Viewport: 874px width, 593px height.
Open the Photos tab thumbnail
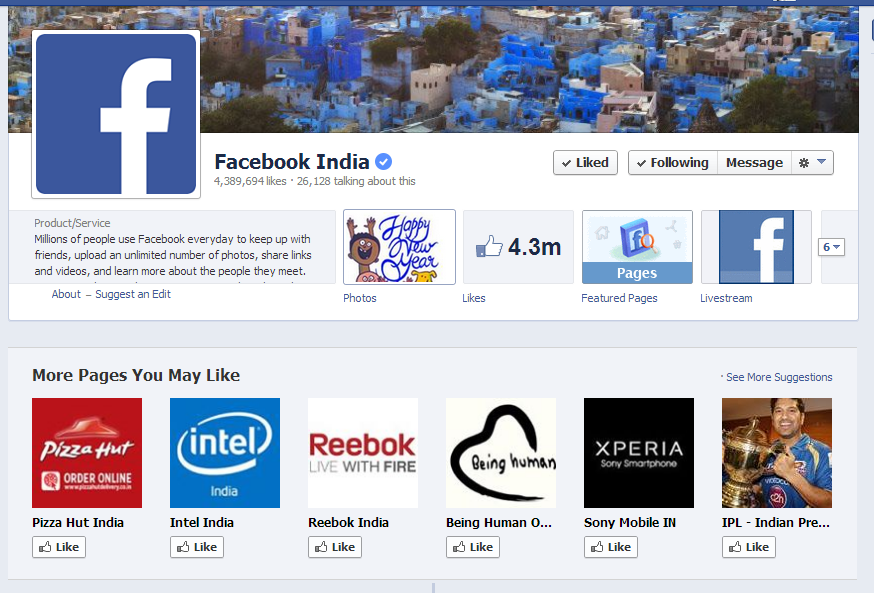pyautogui.click(x=399, y=247)
